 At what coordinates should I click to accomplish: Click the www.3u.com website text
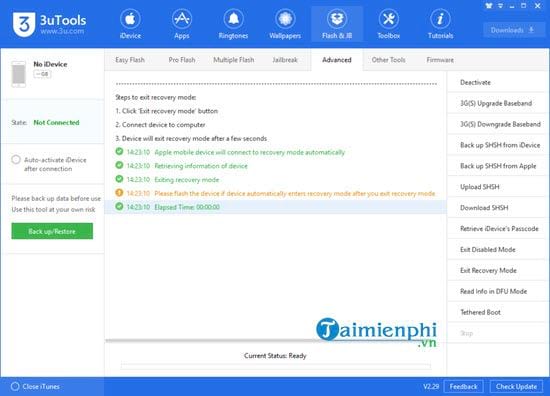click(62, 31)
